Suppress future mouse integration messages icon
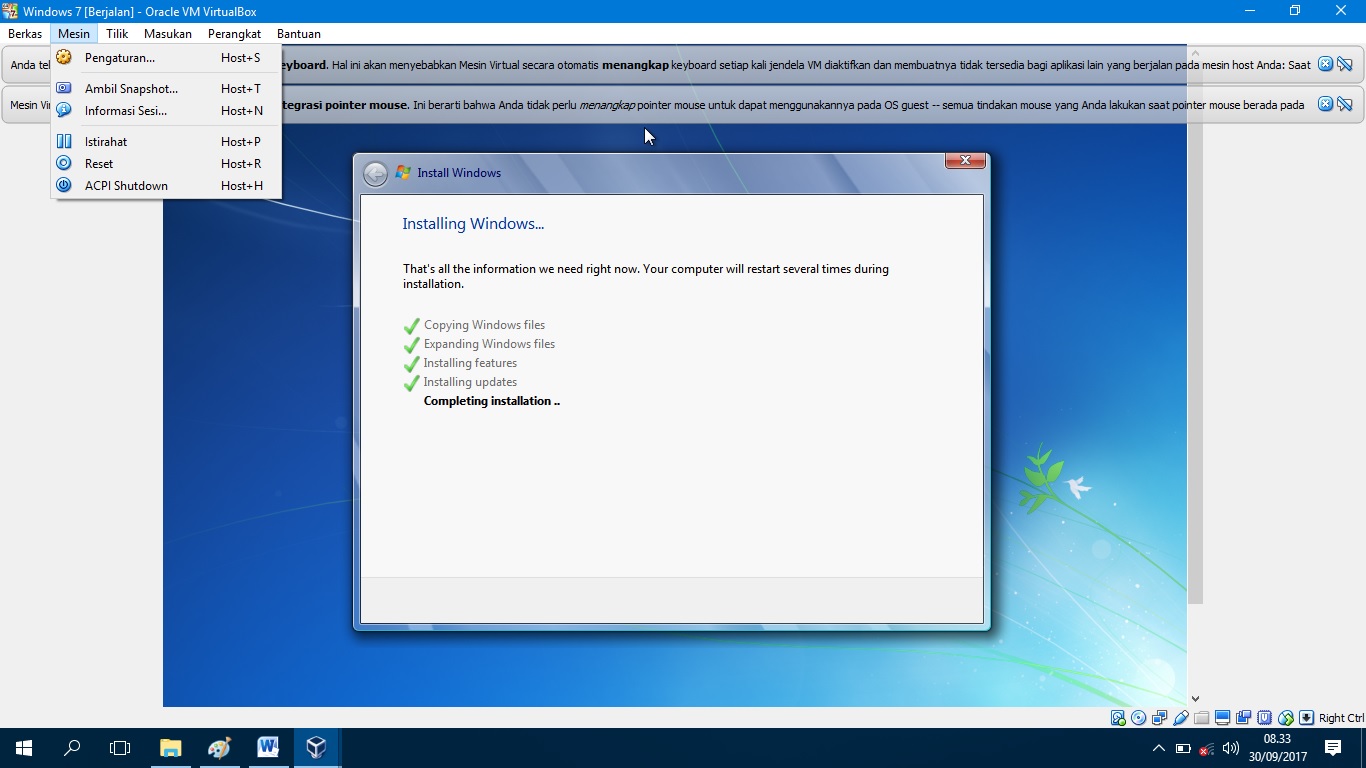This screenshot has height=768, width=1366. coord(1345,104)
